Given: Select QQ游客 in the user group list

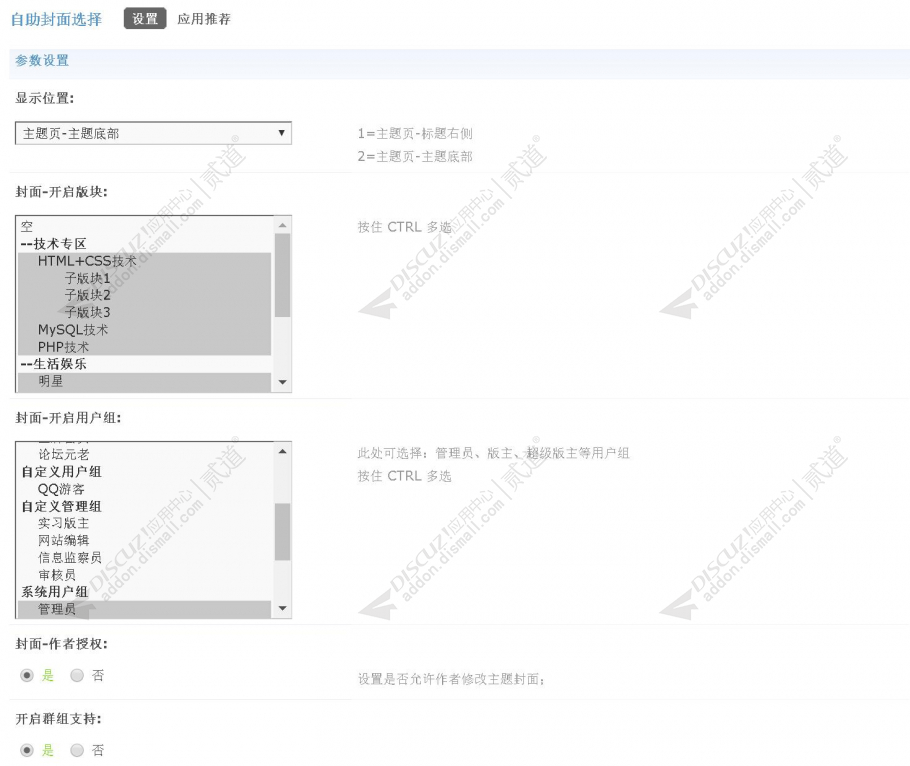Looking at the screenshot, I should pos(145,489).
